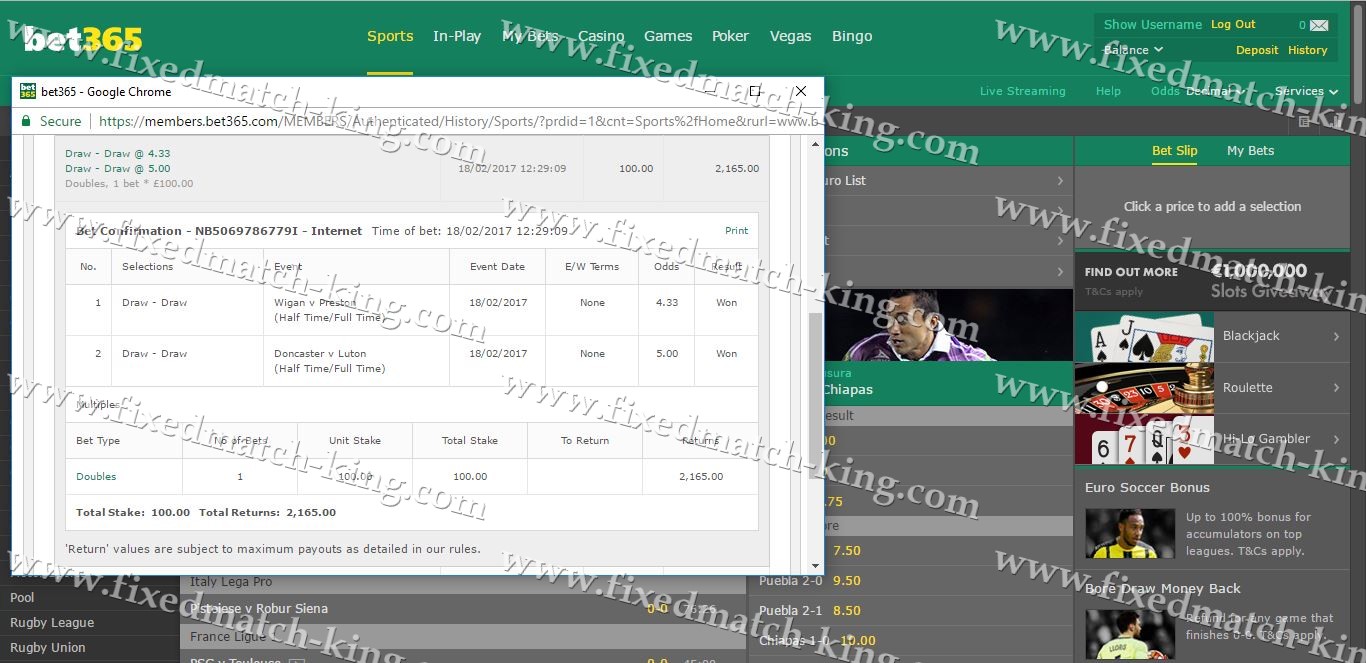
Task: Select Rugby League in left sidebar
Action: [52, 623]
